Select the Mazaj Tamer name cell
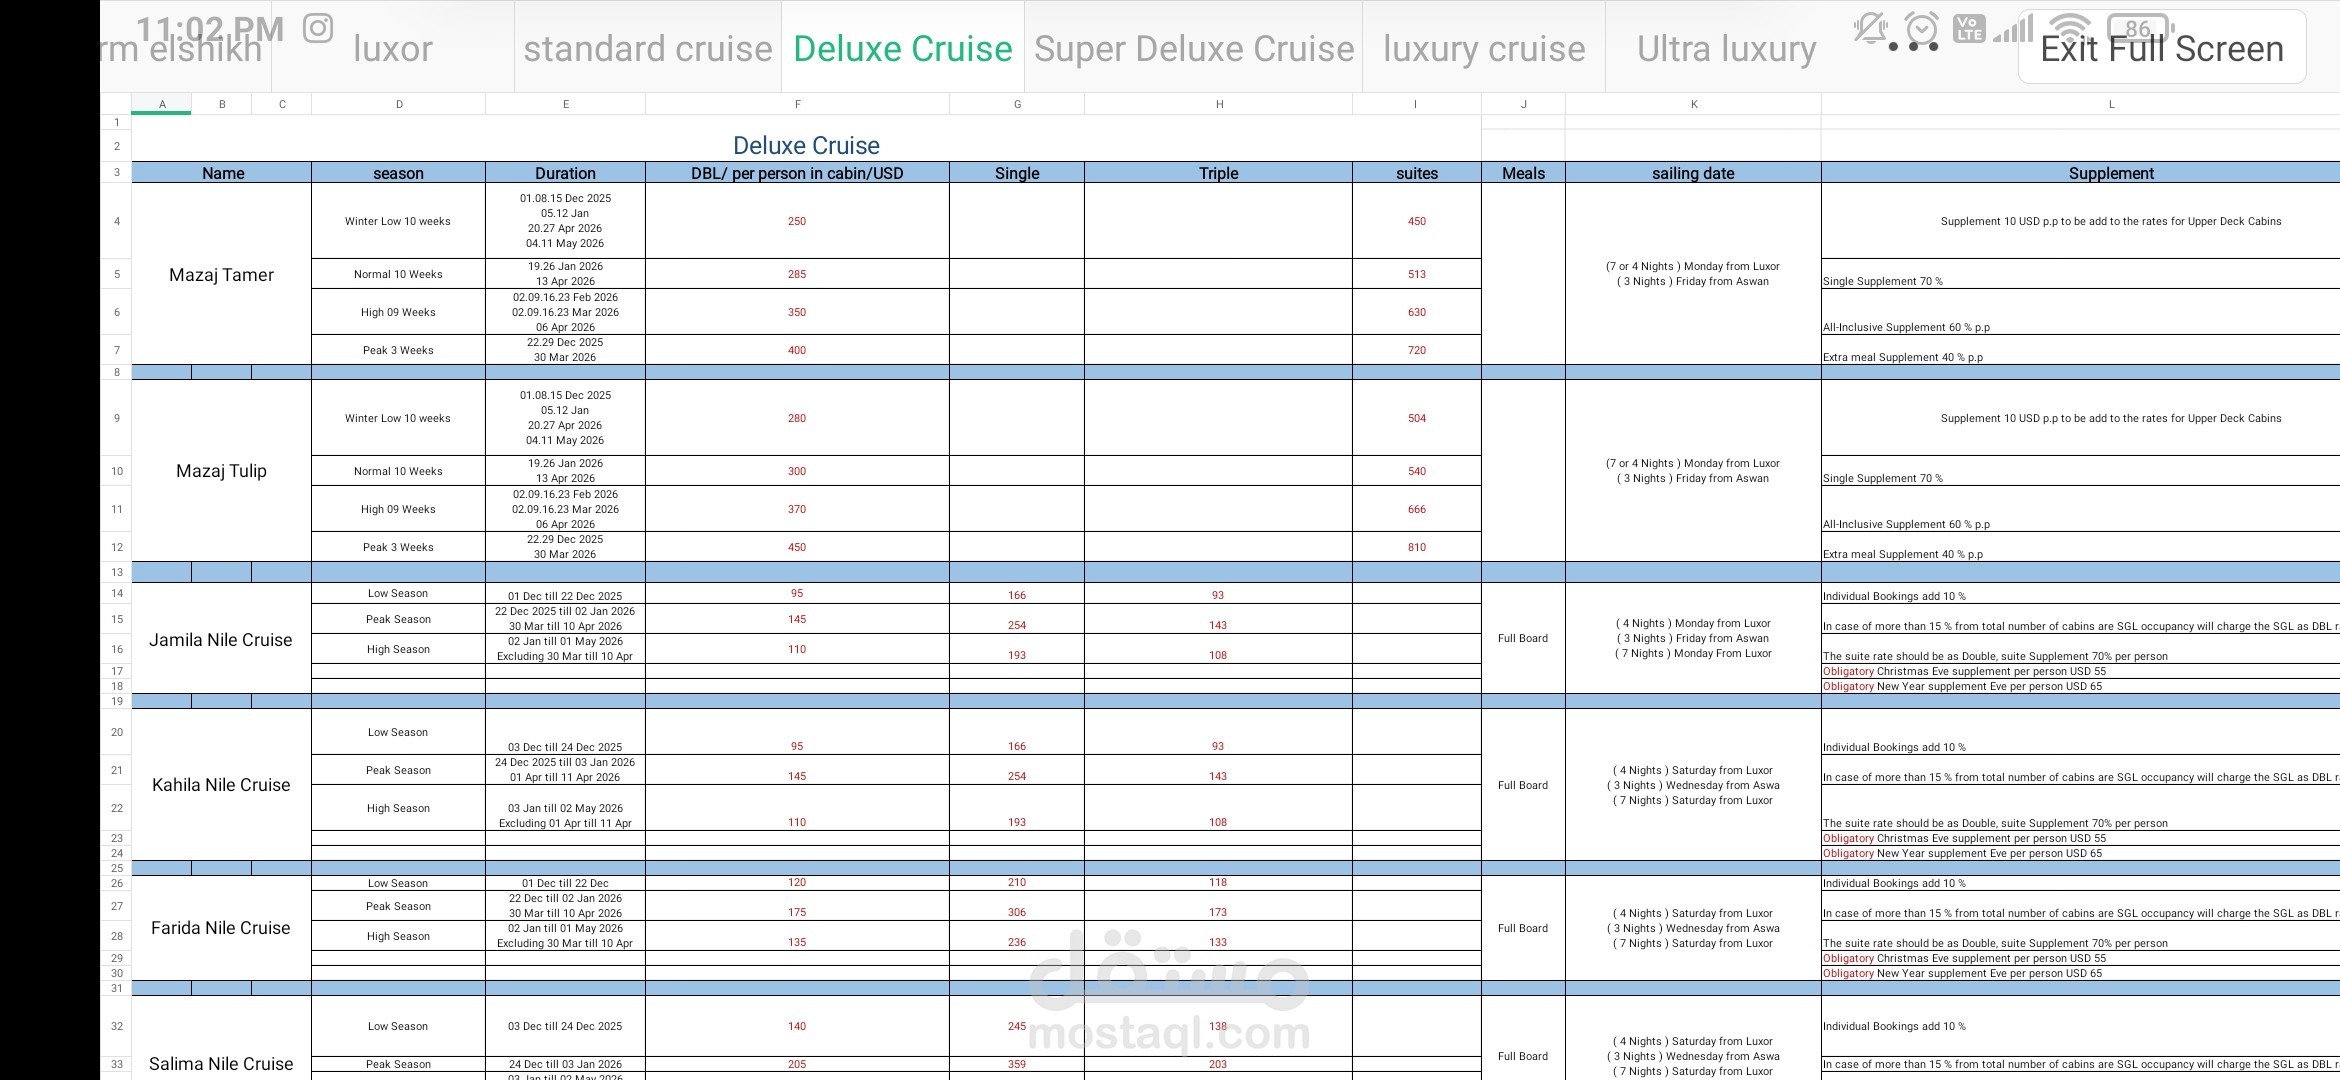 point(222,274)
